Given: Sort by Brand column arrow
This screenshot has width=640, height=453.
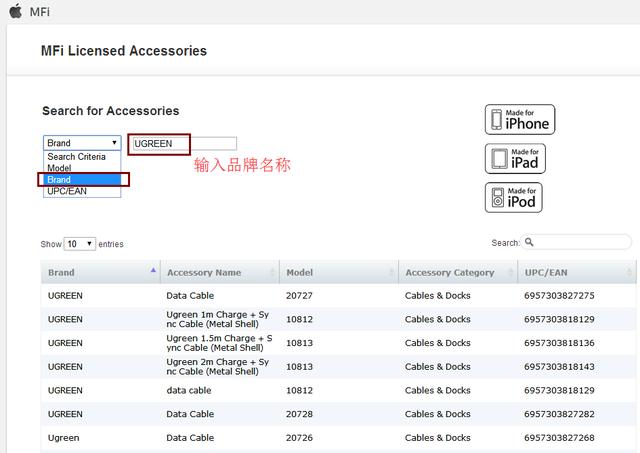Looking at the screenshot, I should pos(153,271).
